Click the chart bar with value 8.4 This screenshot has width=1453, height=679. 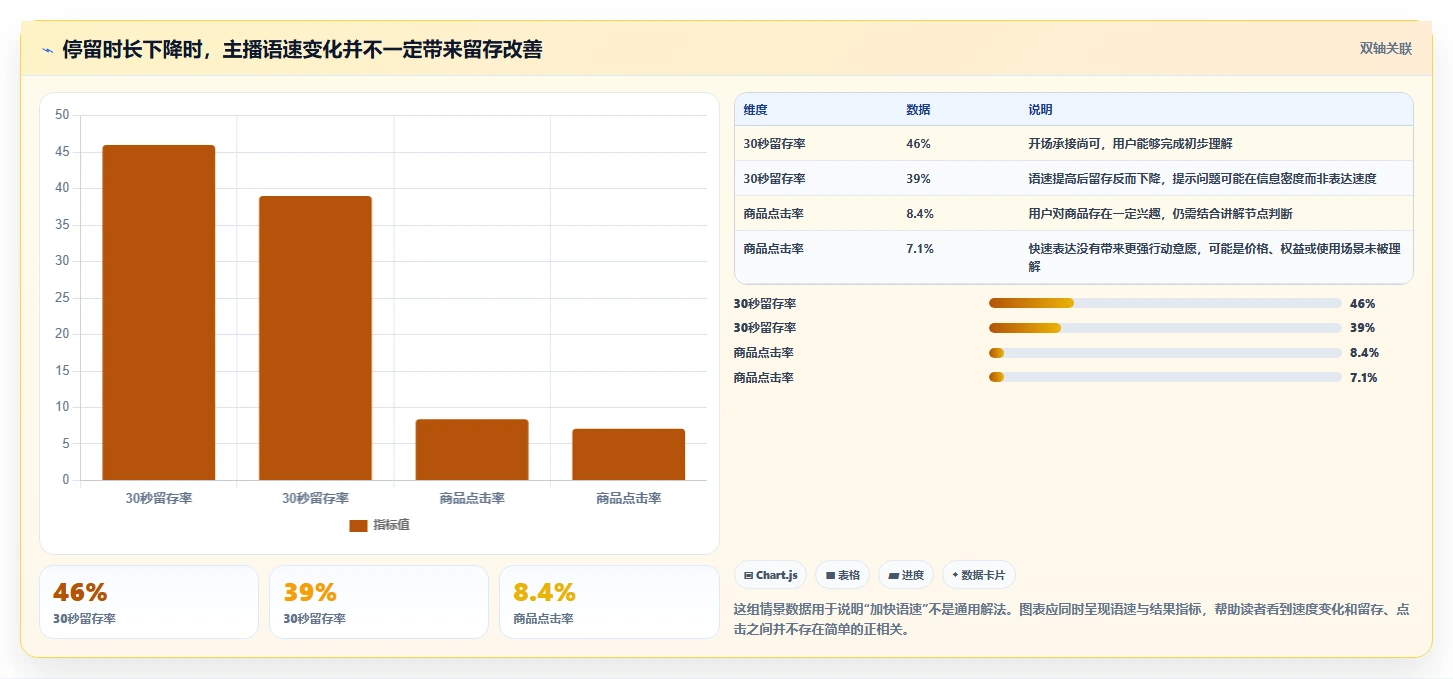(472, 449)
